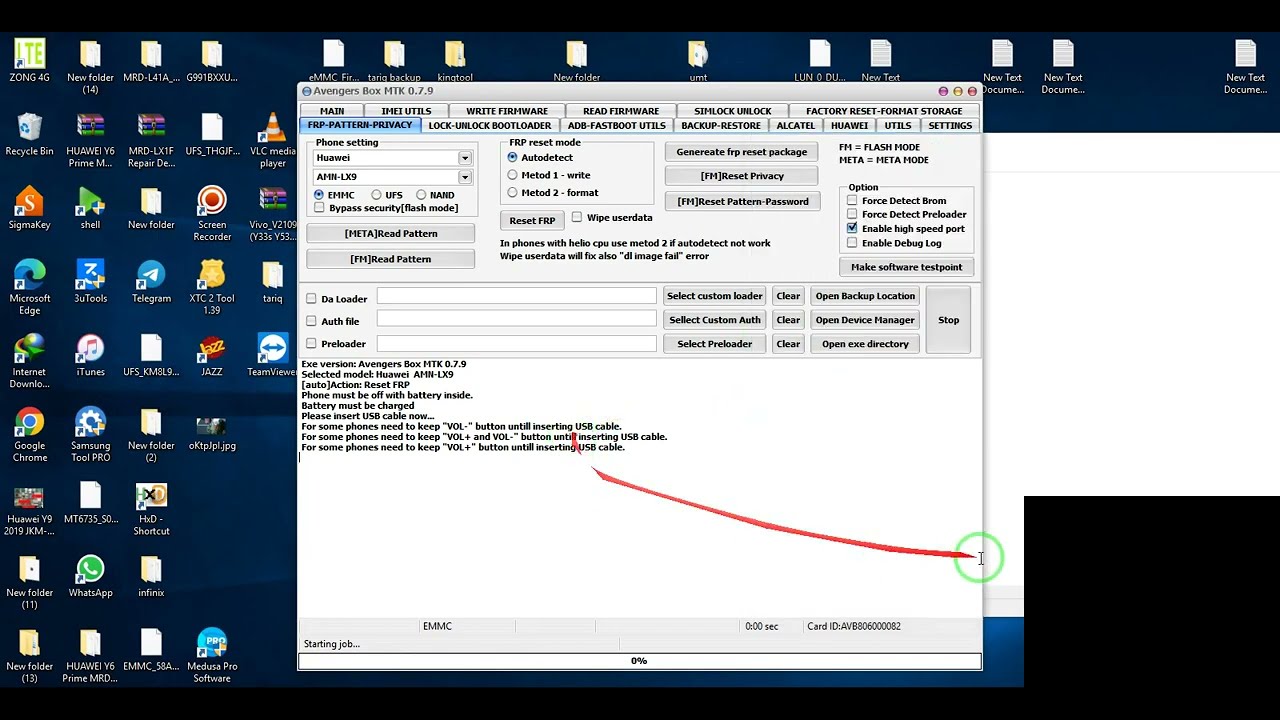Click the Reset FRP button

(532, 220)
